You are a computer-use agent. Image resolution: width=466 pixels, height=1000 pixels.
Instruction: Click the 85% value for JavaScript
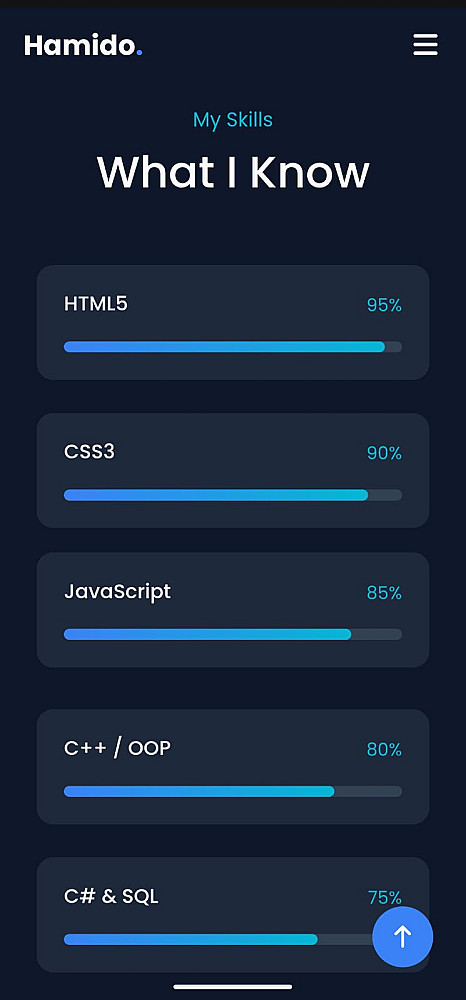[384, 593]
